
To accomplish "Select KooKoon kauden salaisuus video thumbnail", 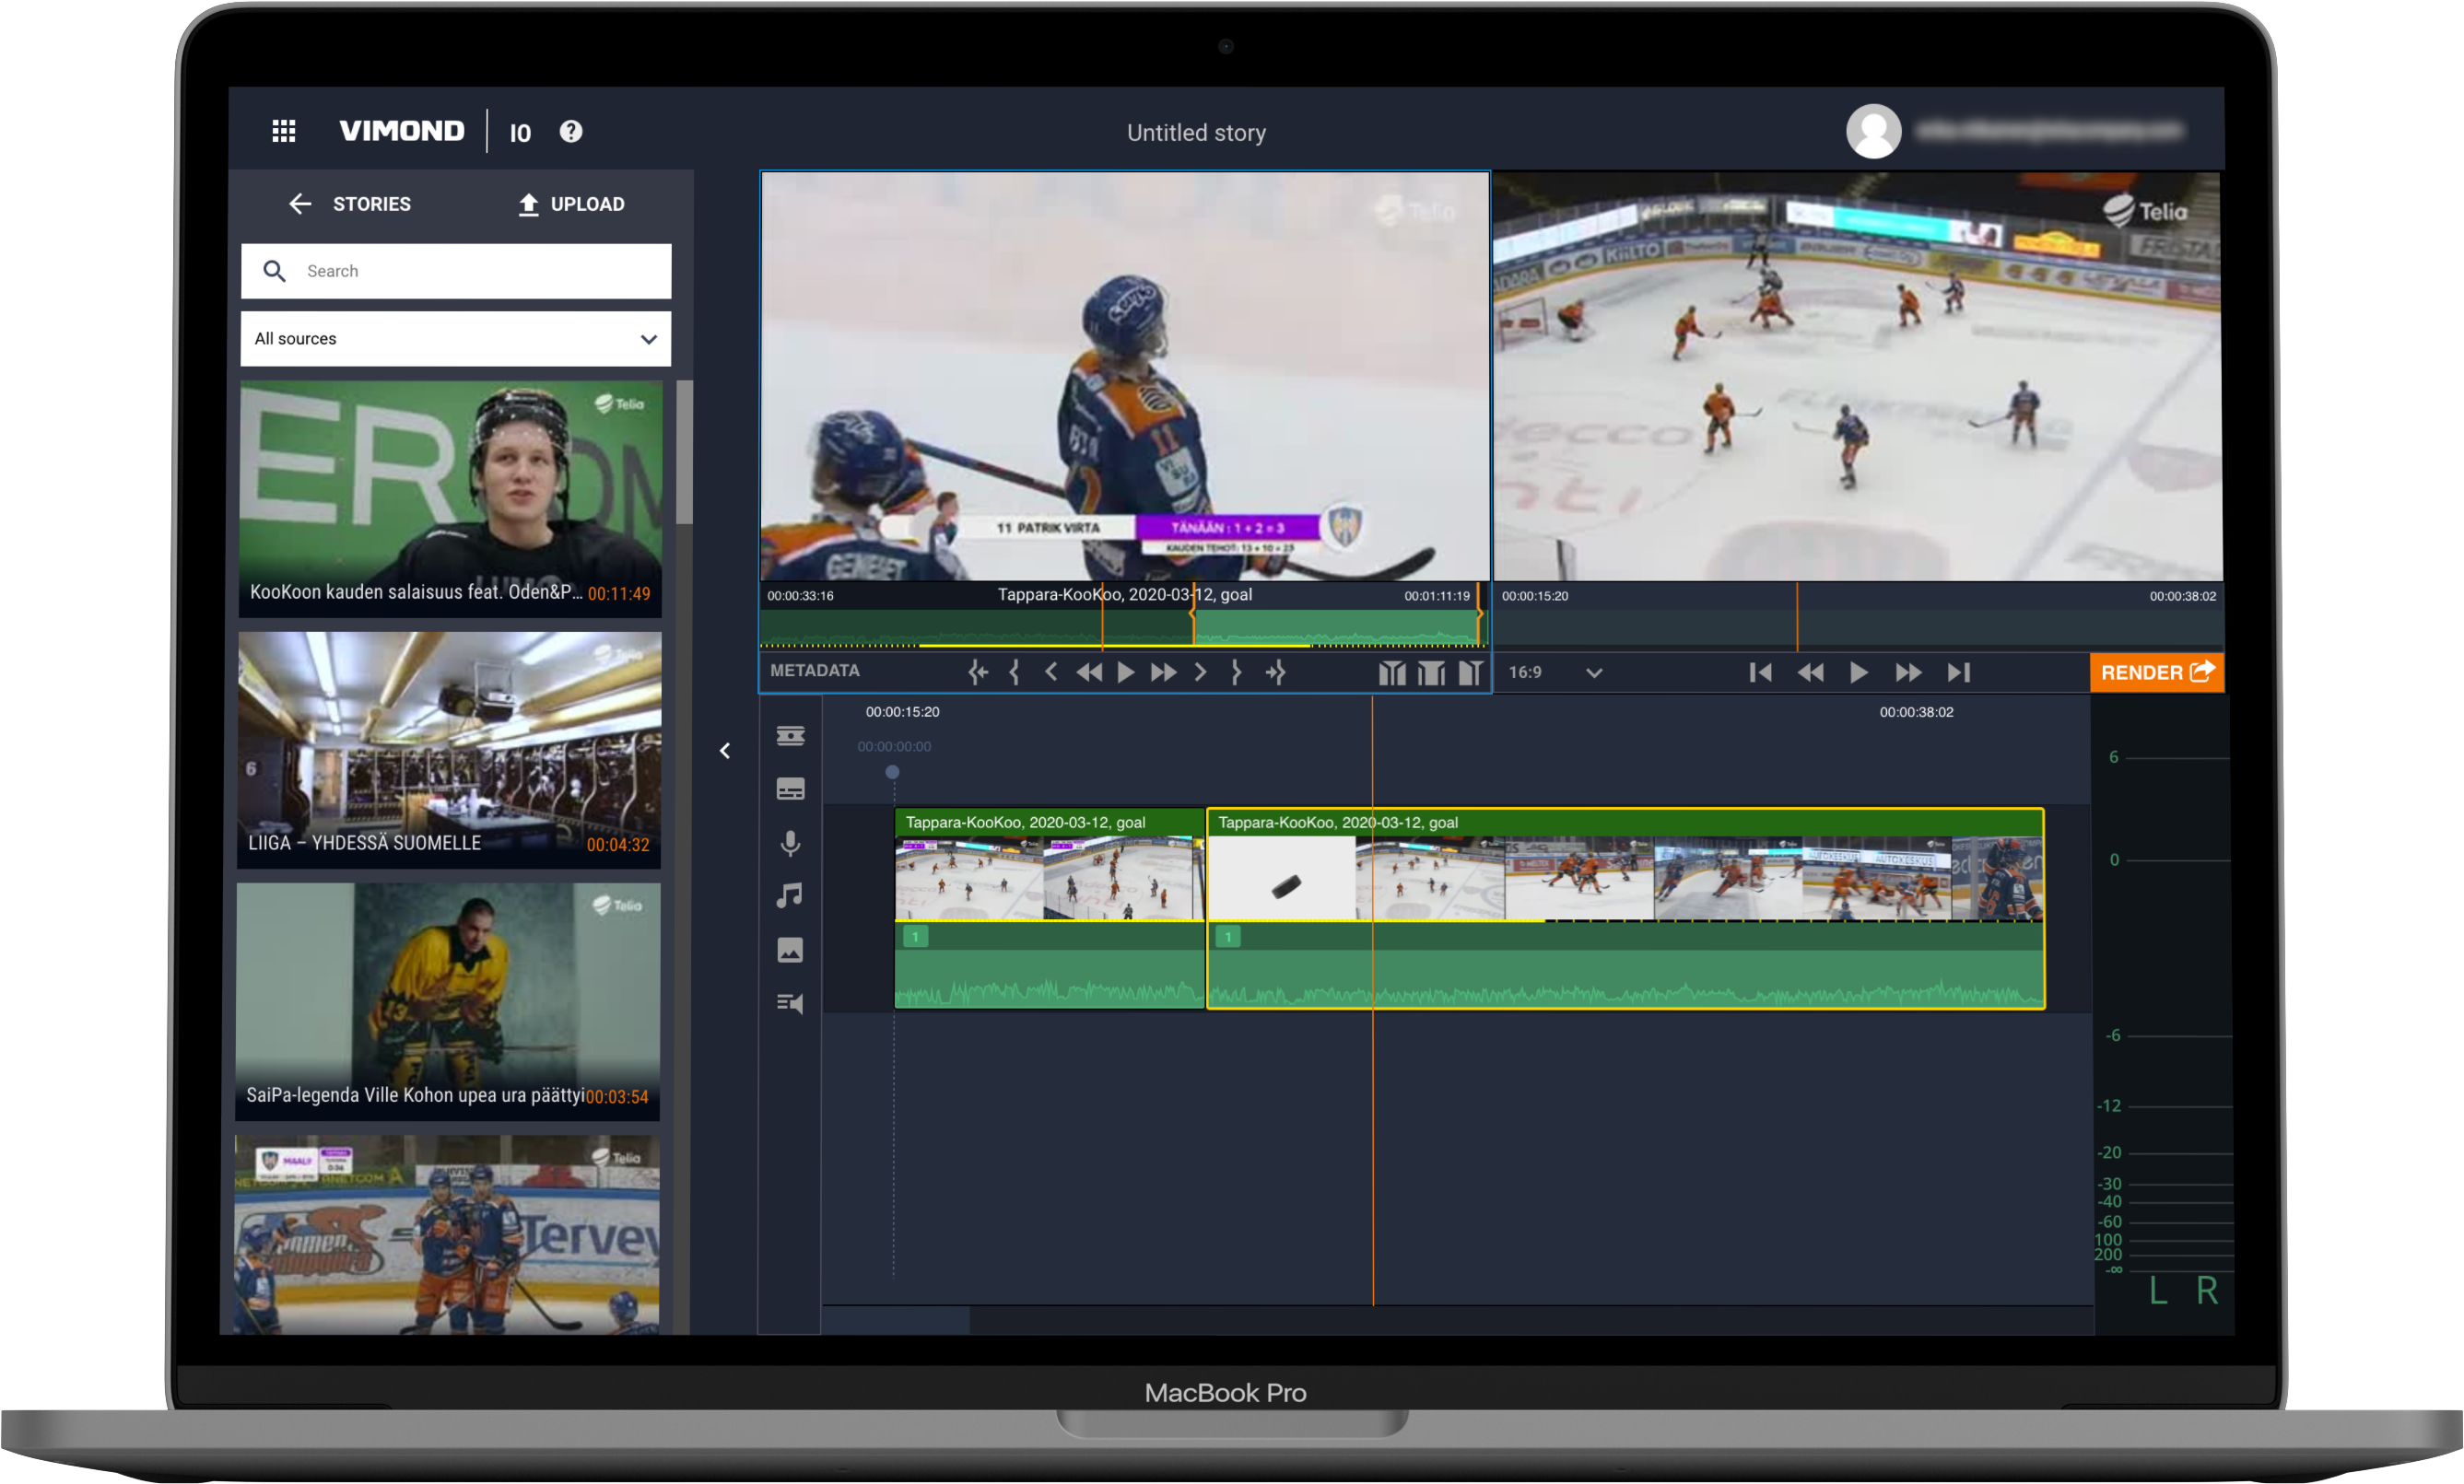I will pyautogui.click(x=450, y=497).
